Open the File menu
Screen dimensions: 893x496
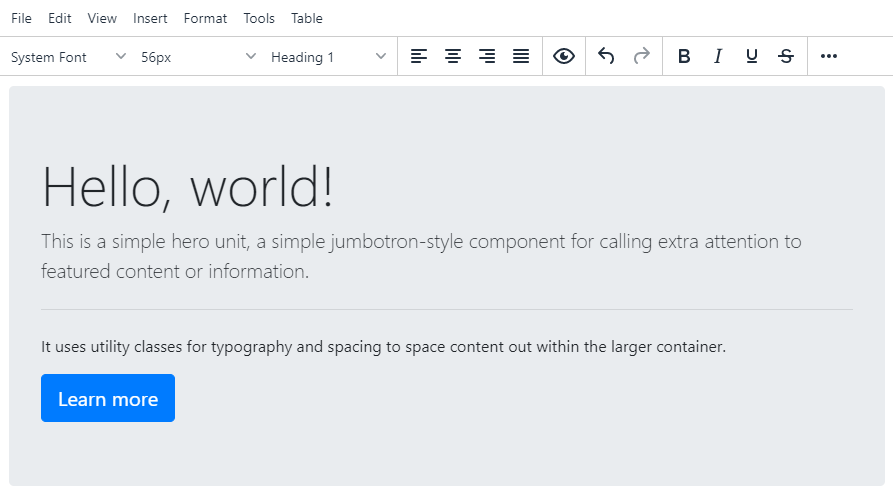22,18
